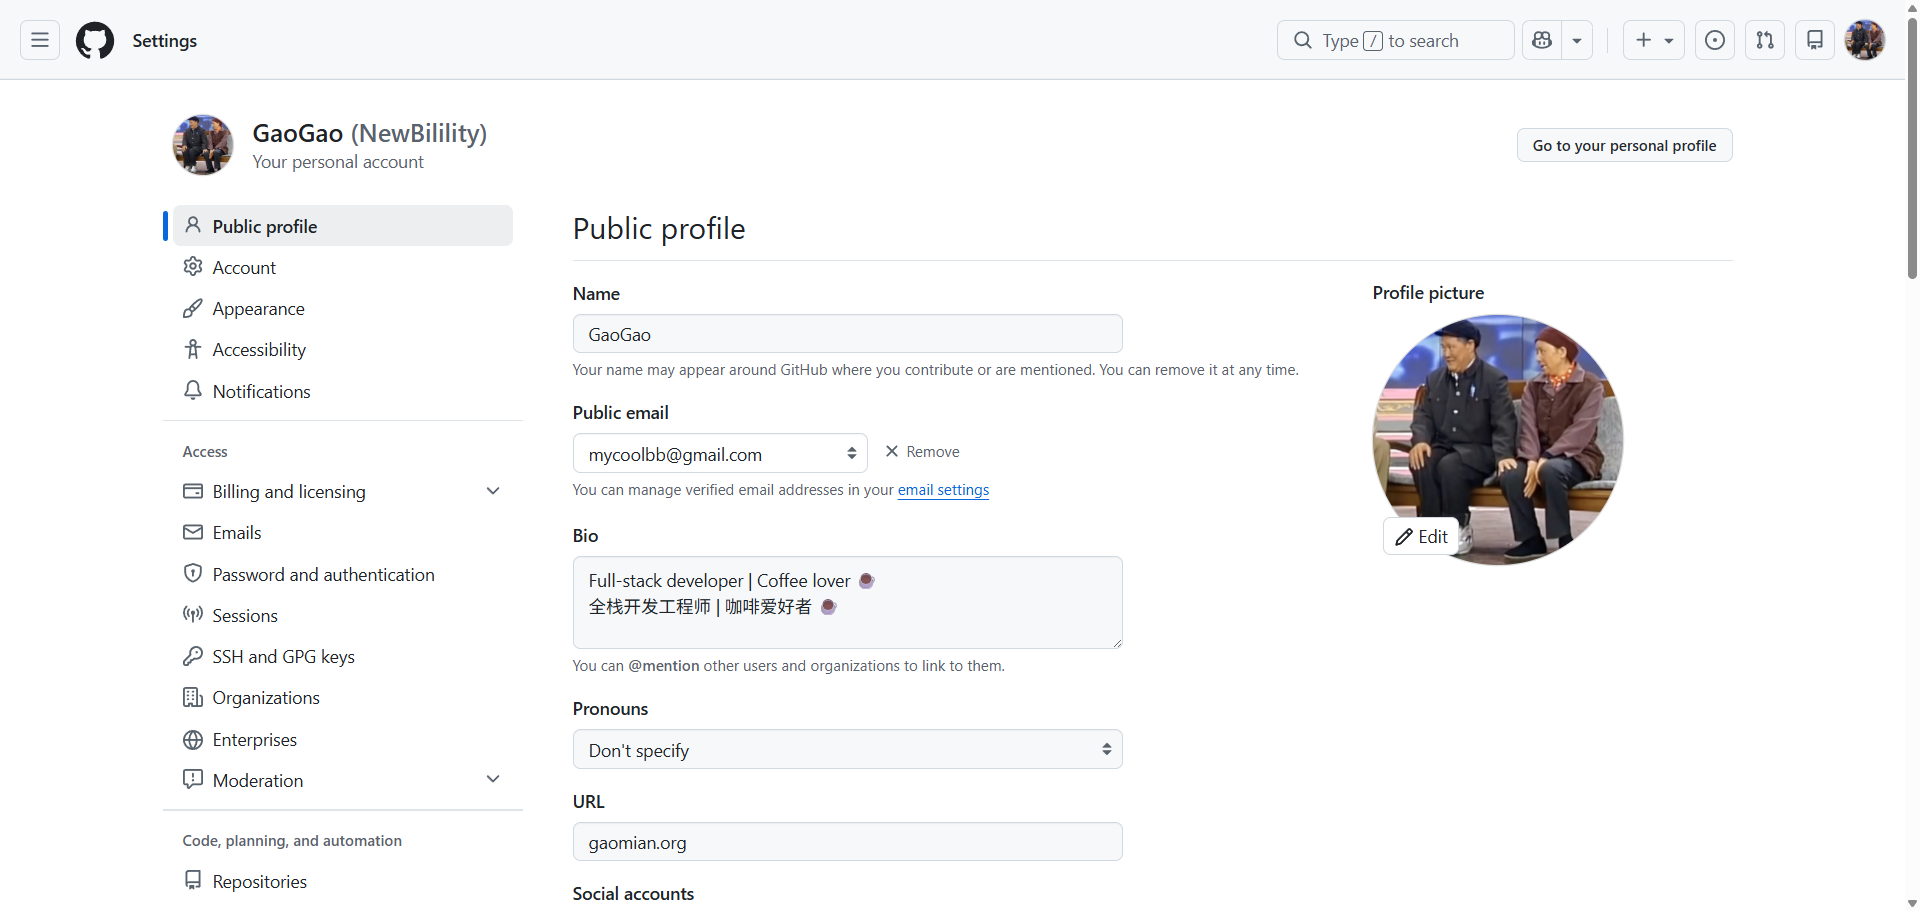The height and width of the screenshot is (911, 1920).
Task: Click the Accessibility person icon
Action: (193, 348)
